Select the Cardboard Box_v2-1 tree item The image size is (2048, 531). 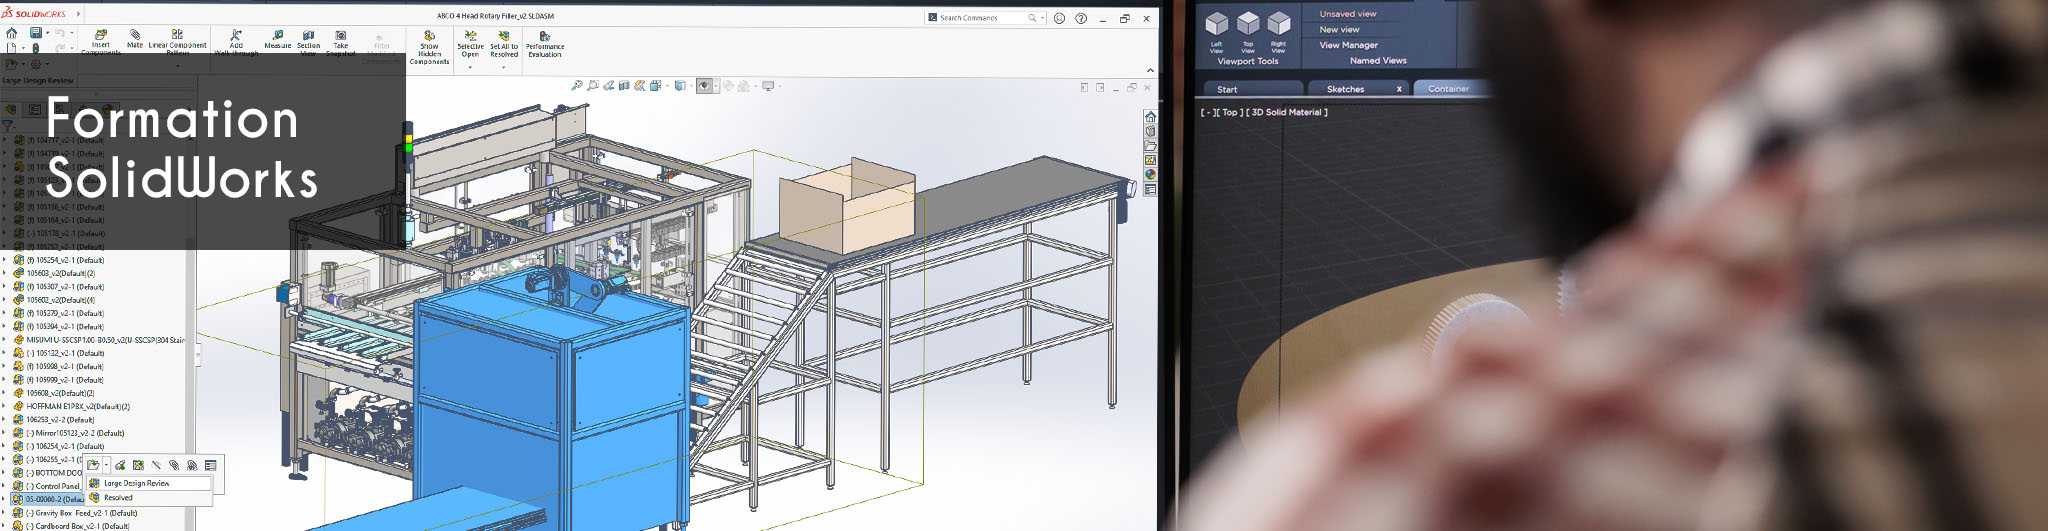[x=72, y=526]
